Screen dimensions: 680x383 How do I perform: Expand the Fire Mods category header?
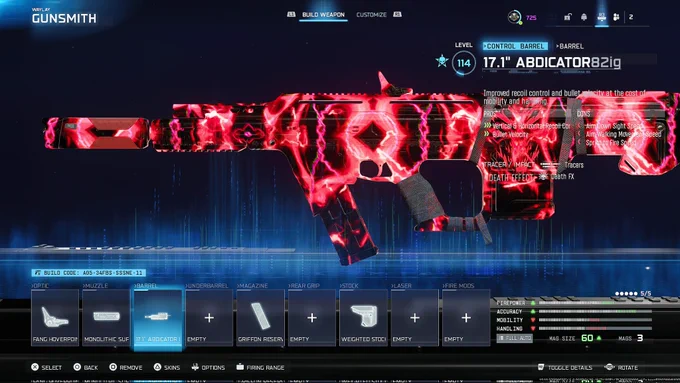[x=458, y=285]
